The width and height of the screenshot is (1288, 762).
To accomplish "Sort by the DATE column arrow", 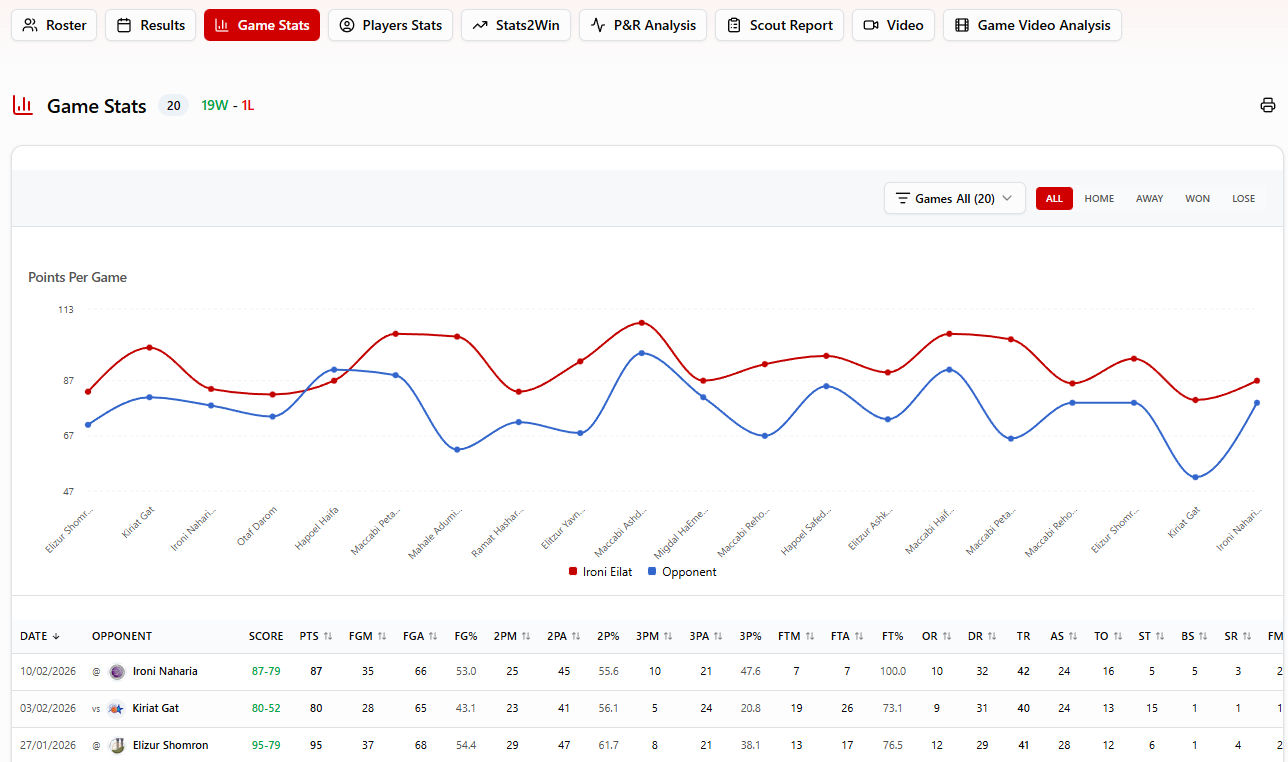I will click(56, 636).
